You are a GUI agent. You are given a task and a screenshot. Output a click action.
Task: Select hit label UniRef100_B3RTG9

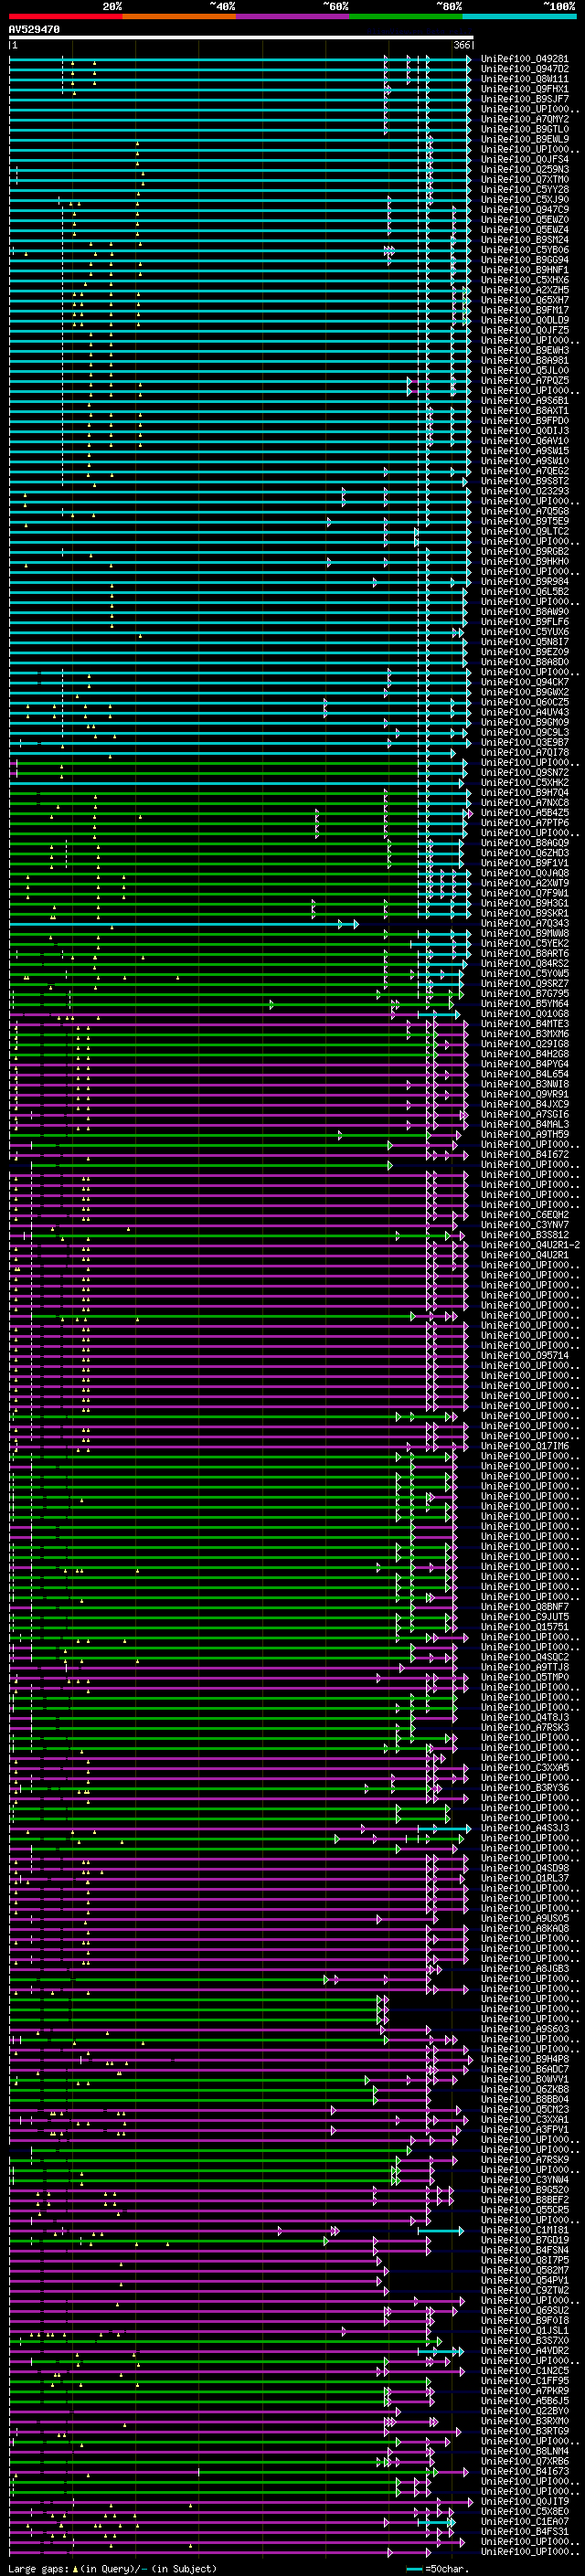tap(524, 2431)
